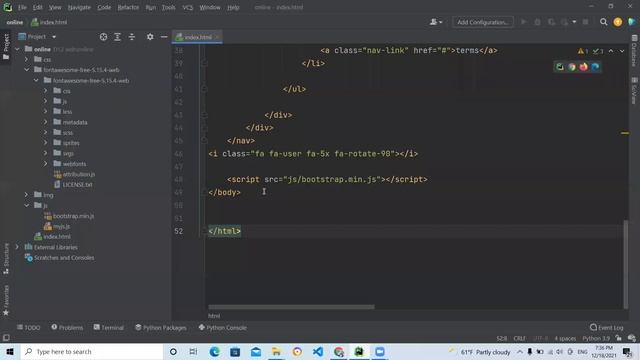
Task: Expand the scss folder
Action: (x=45, y=132)
